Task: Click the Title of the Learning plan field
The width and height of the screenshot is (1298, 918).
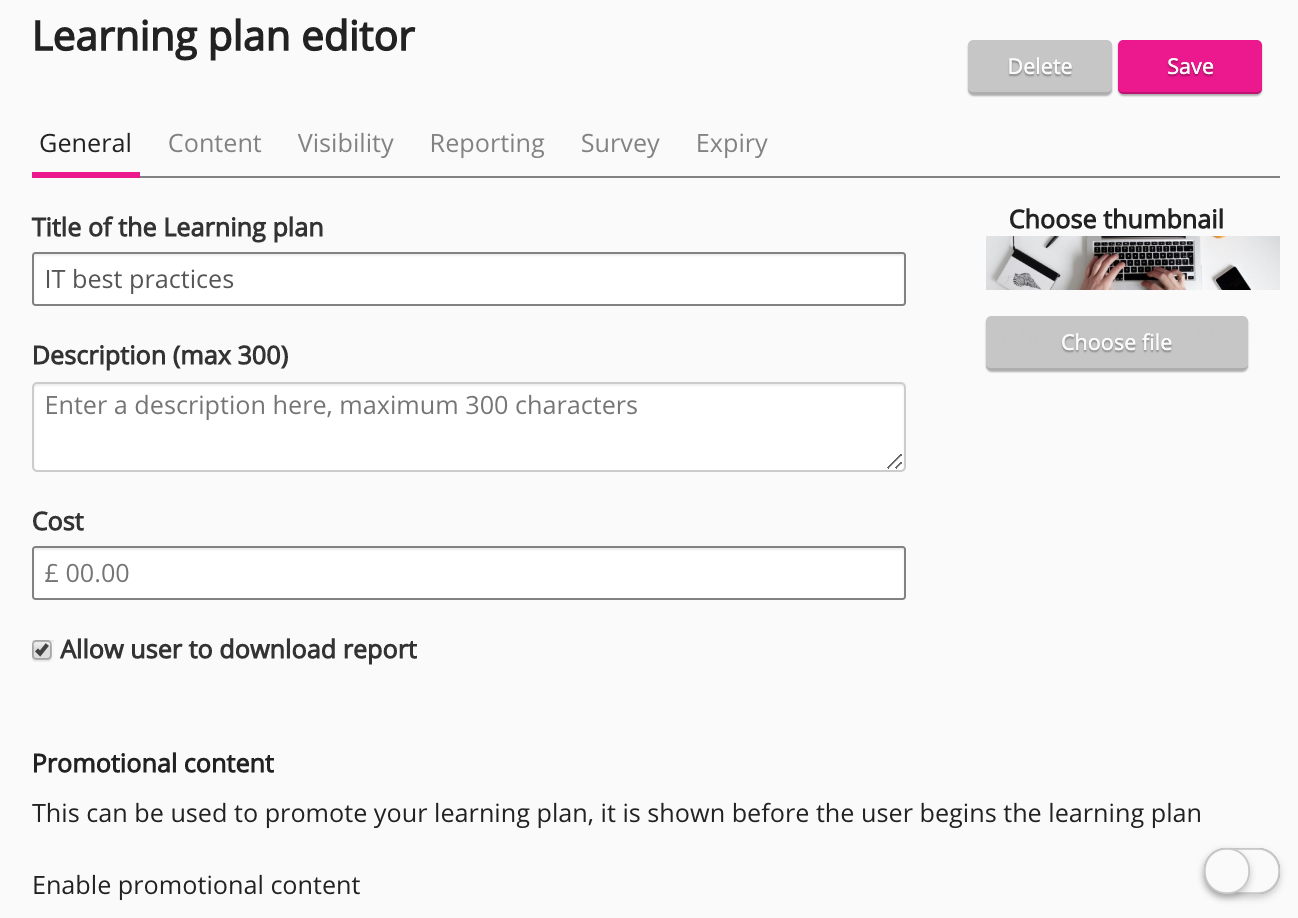Action: pyautogui.click(x=468, y=279)
